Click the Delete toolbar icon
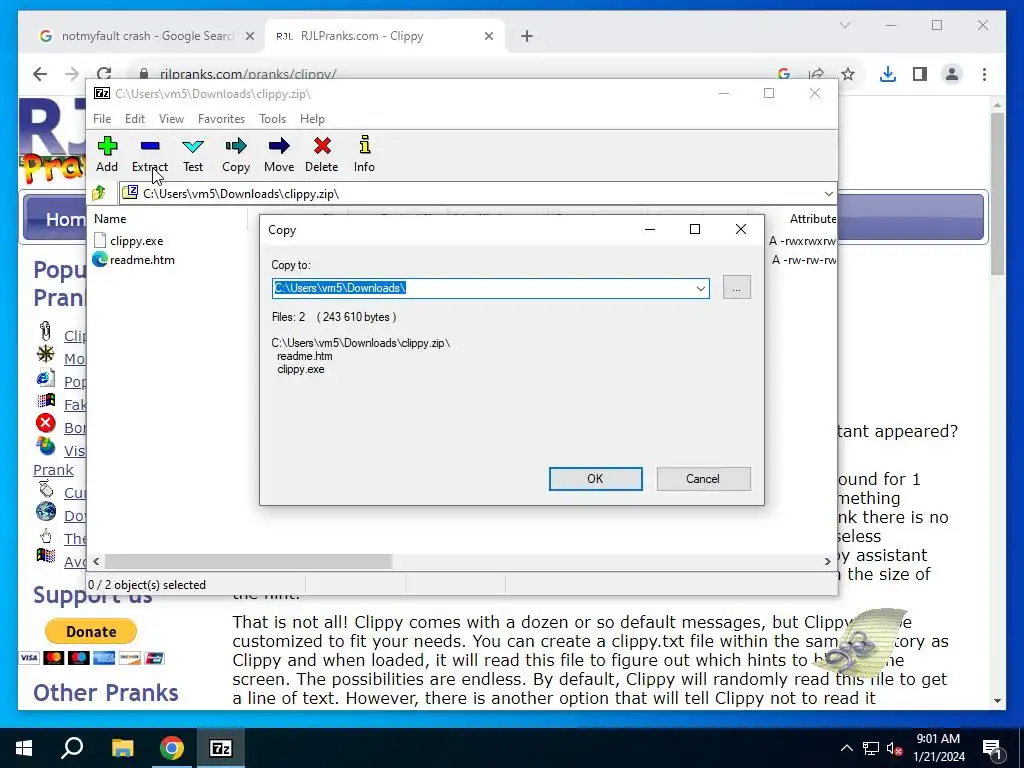This screenshot has width=1024, height=768. pyautogui.click(x=322, y=154)
